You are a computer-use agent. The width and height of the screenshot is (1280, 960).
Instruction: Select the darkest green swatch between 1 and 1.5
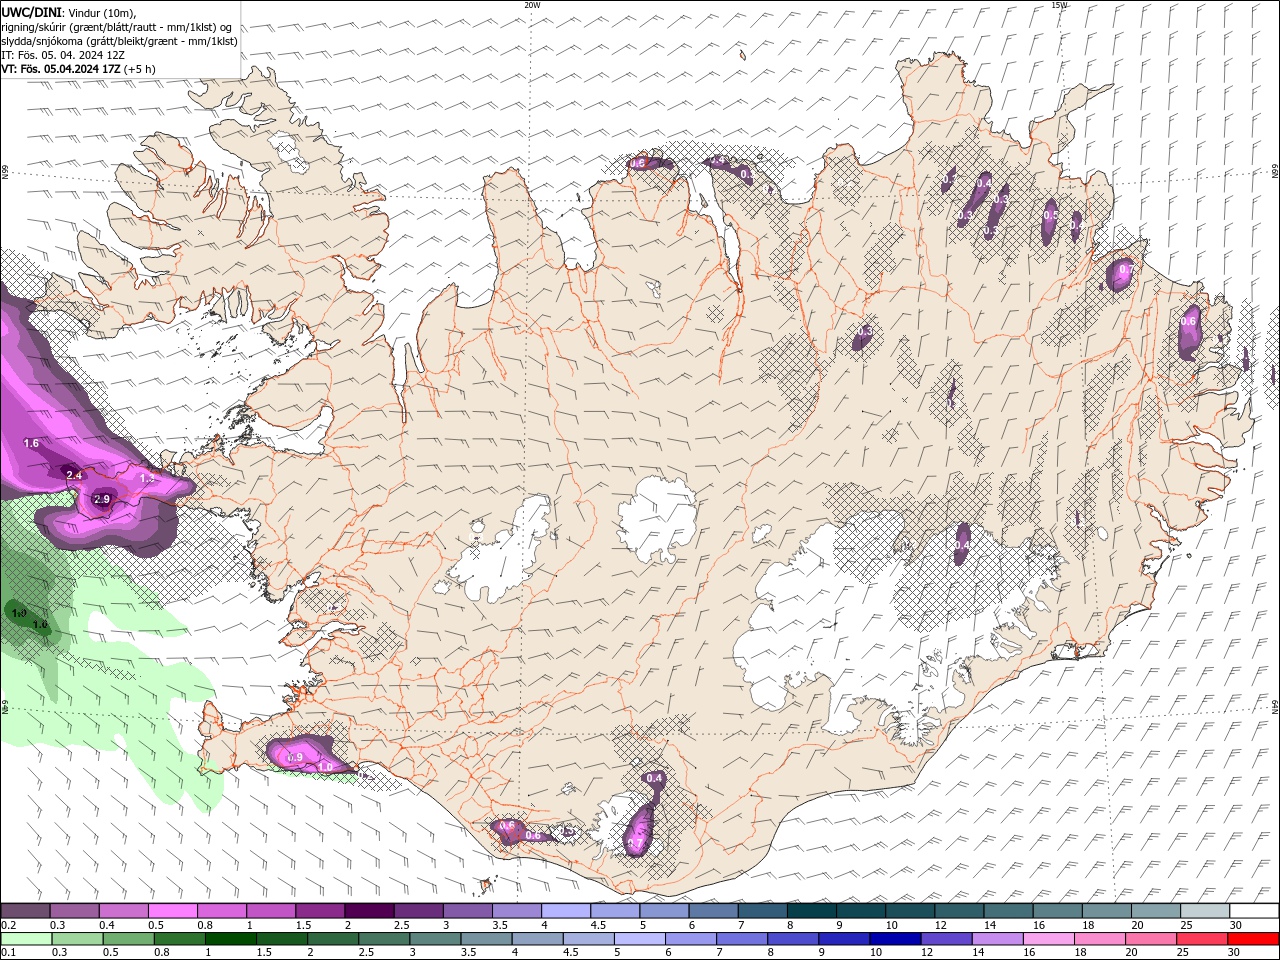(230, 939)
